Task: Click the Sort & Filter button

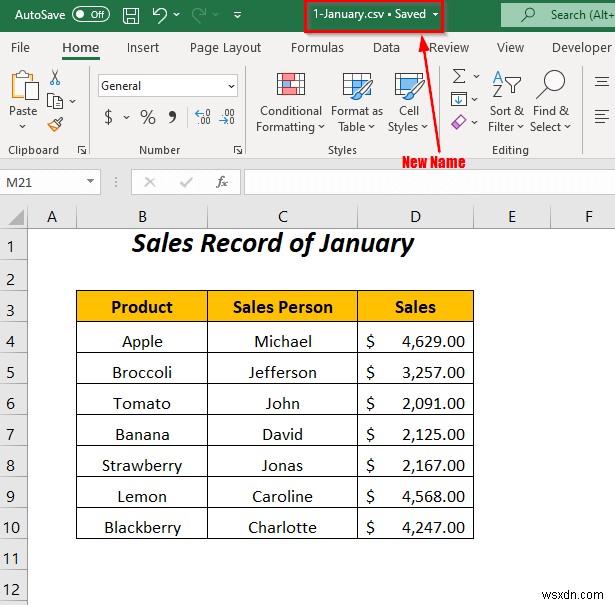Action: click(x=507, y=102)
